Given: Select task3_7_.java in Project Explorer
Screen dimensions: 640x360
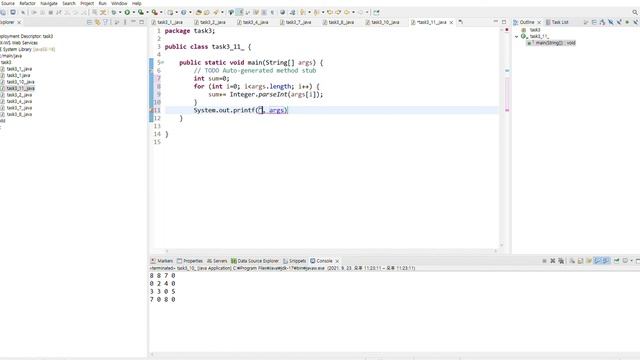Looking at the screenshot, I should [19, 108].
